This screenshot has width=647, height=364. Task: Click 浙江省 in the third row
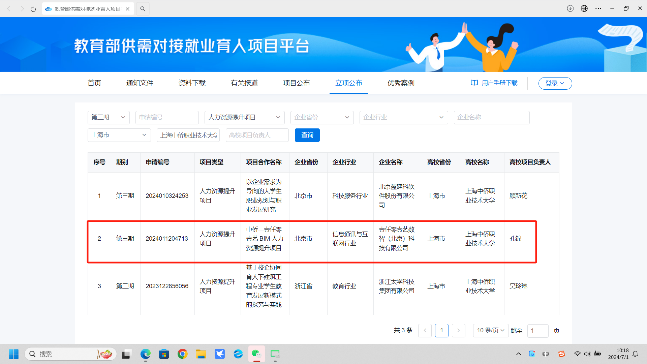tap(303, 286)
